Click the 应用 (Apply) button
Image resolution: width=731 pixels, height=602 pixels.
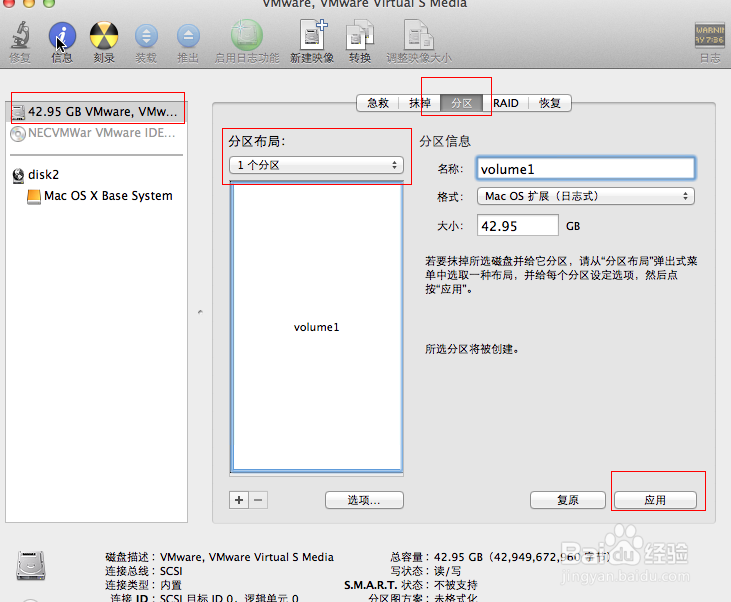pos(655,500)
